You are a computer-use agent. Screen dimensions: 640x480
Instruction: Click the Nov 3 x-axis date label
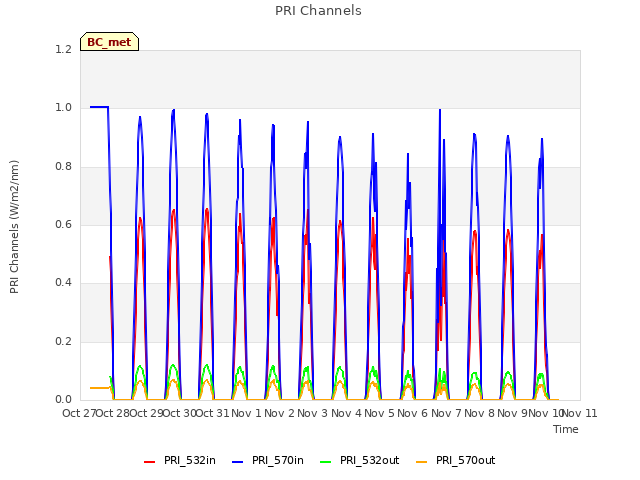[313, 413]
